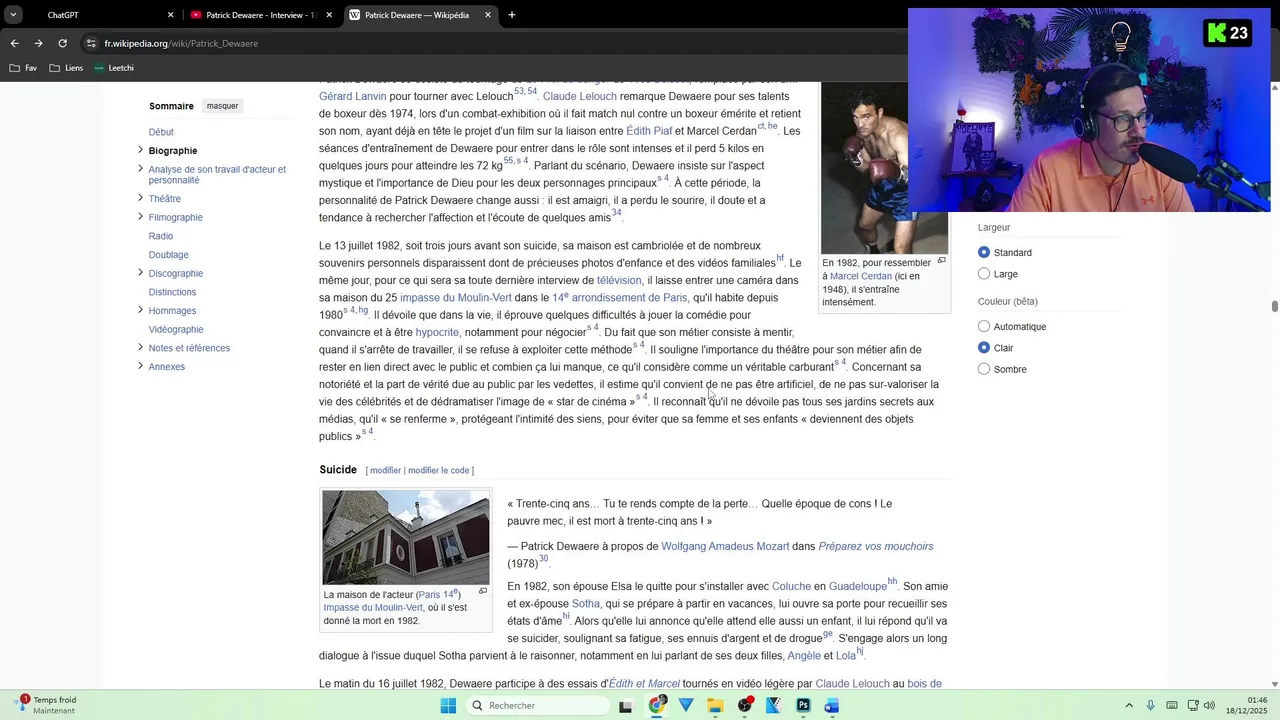
Task: Select the Standard width radio button
Action: pos(984,252)
